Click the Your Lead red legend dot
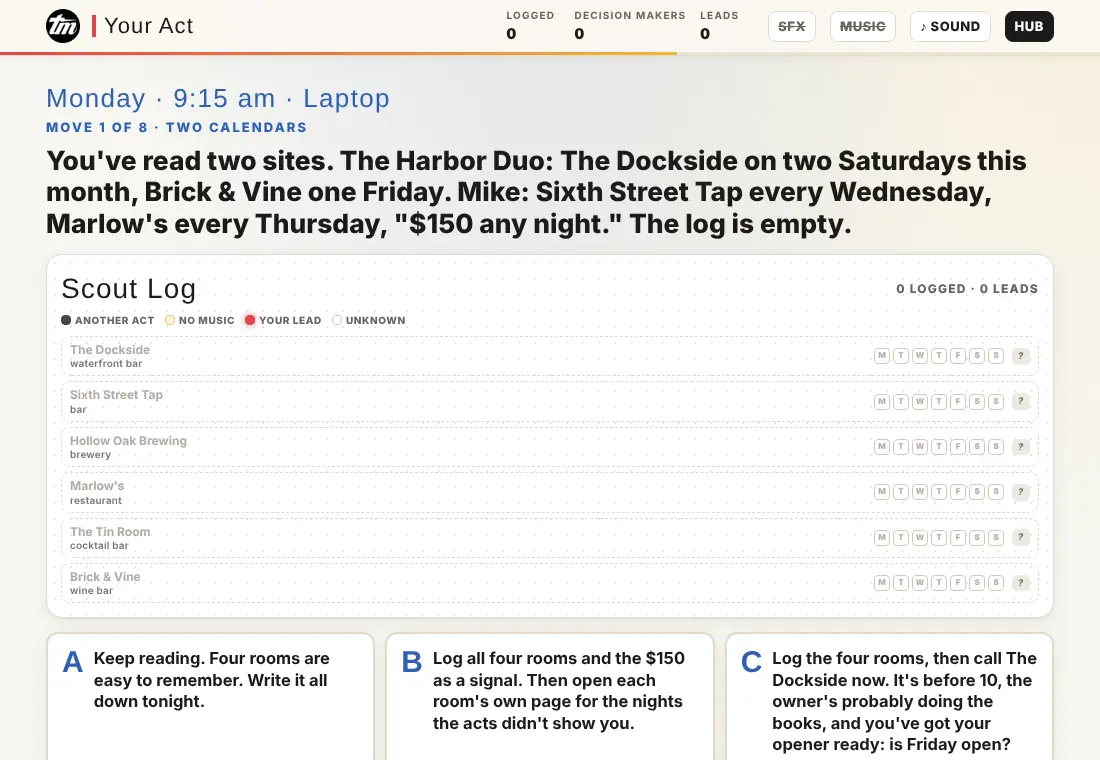The image size is (1100, 760). pyautogui.click(x=250, y=320)
